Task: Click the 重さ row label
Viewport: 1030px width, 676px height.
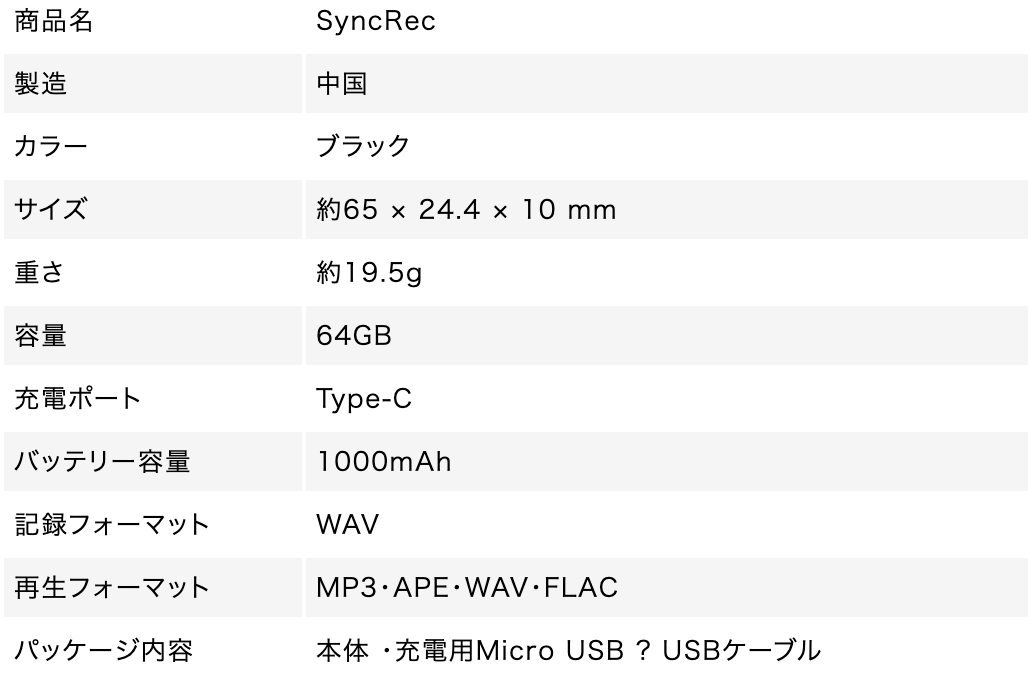Action: coord(40,273)
